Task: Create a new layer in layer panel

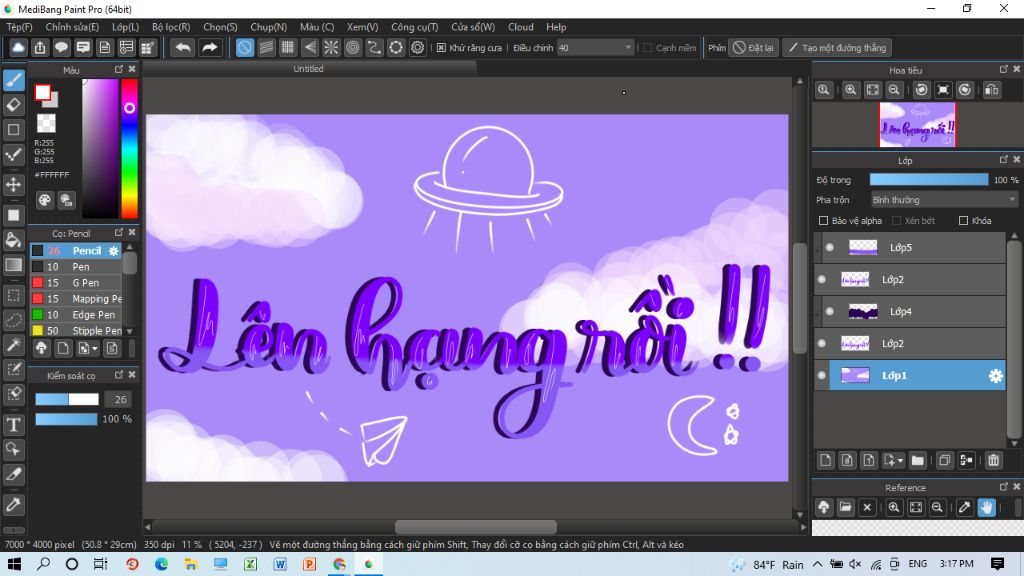Action: point(825,460)
